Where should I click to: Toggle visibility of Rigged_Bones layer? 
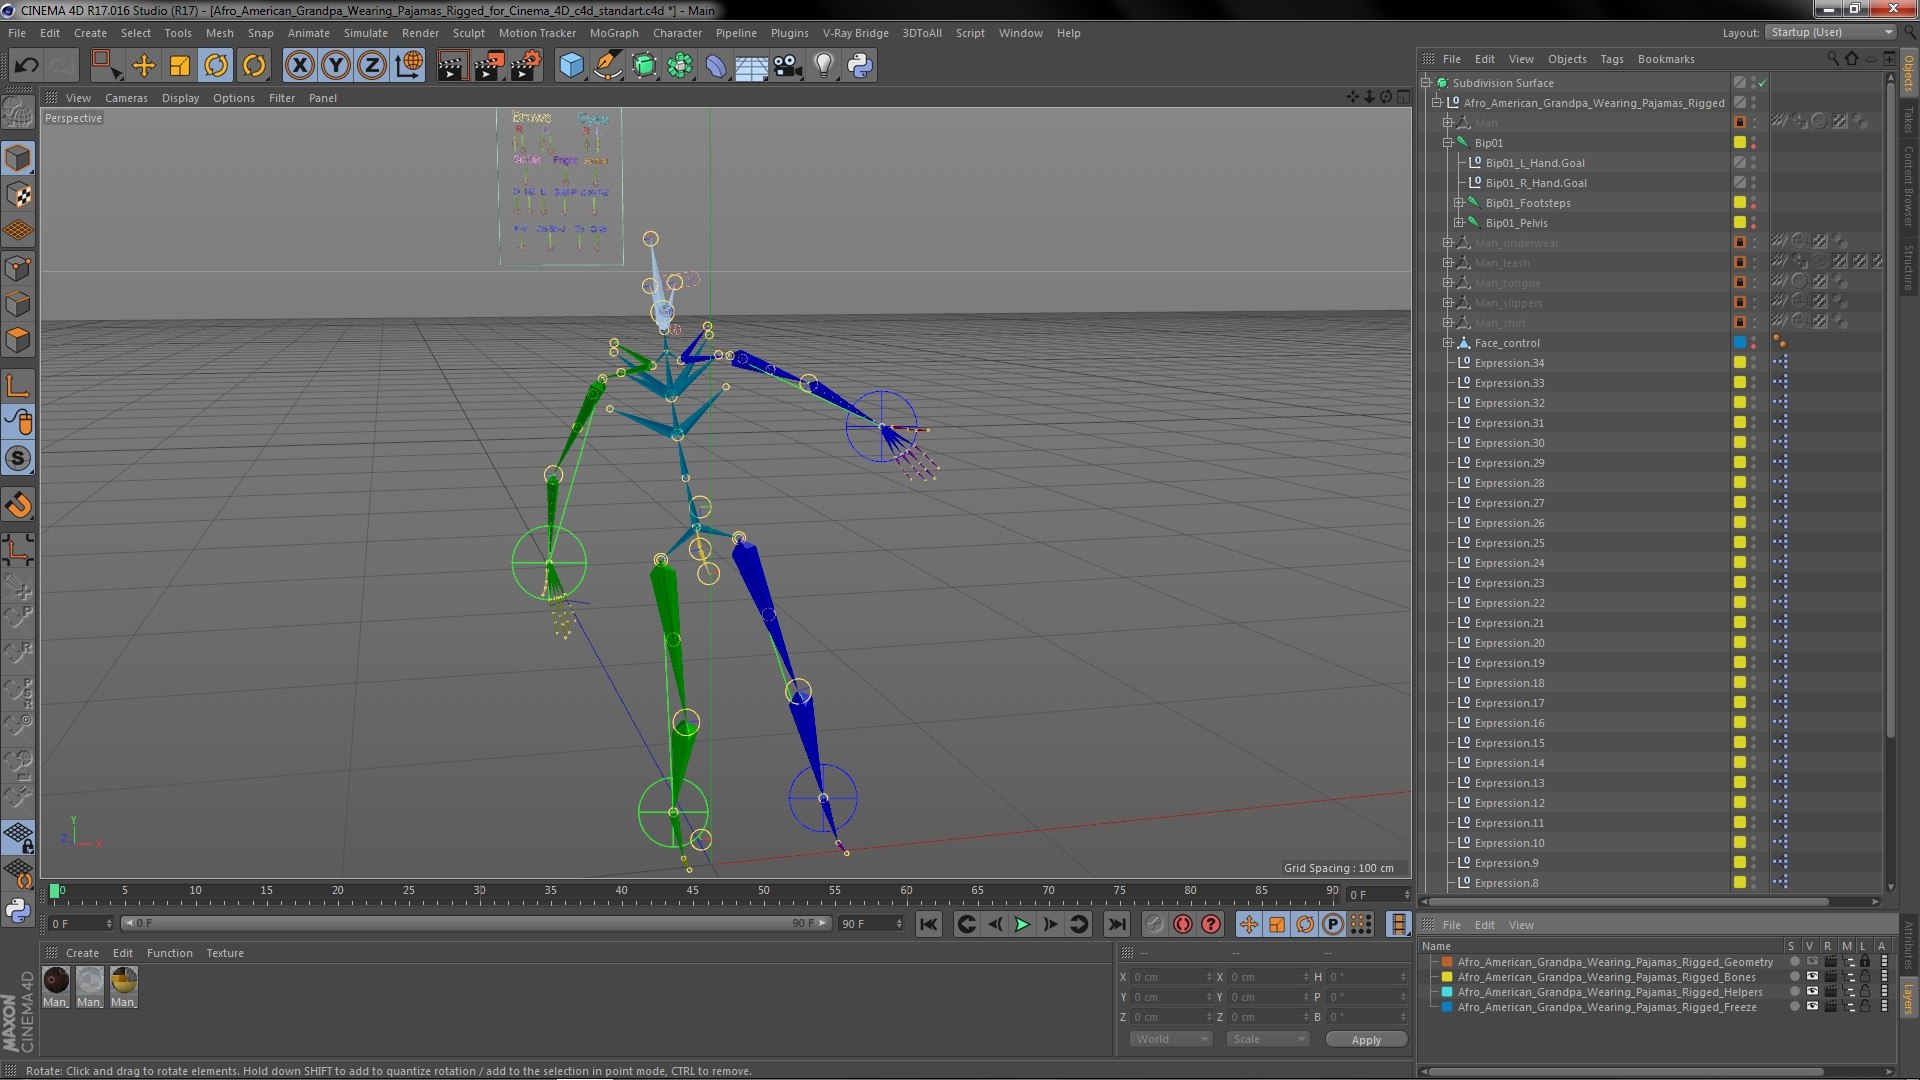click(1812, 977)
